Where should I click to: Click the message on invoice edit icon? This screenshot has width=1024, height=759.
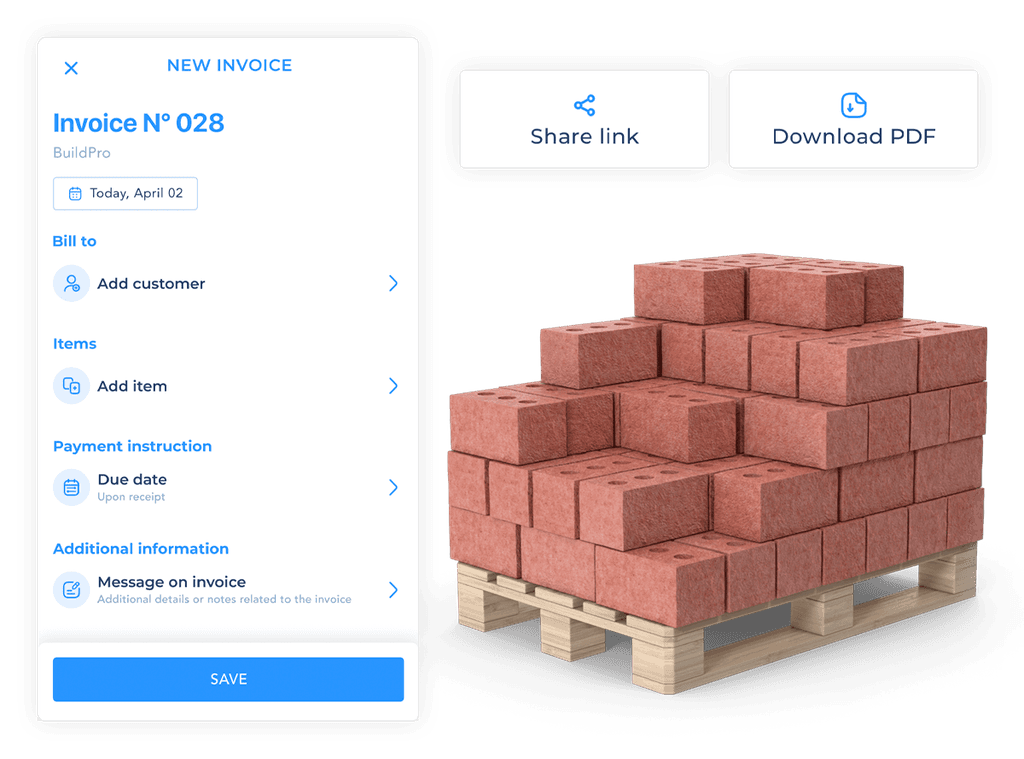click(71, 590)
